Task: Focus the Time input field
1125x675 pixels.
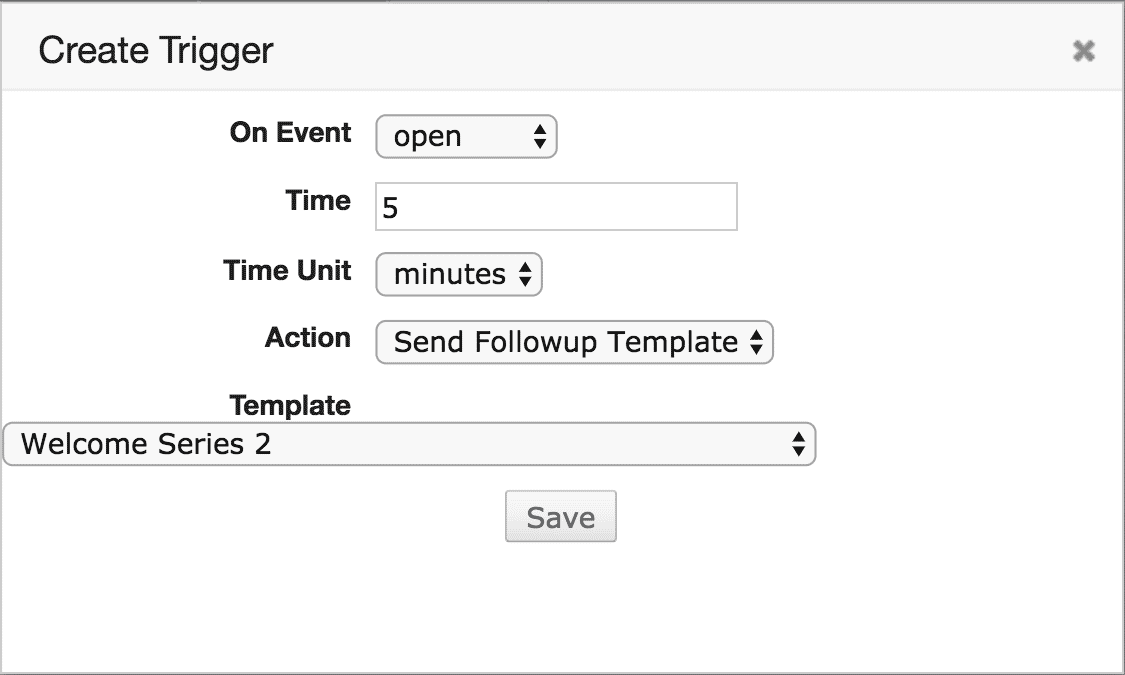Action: coord(556,207)
